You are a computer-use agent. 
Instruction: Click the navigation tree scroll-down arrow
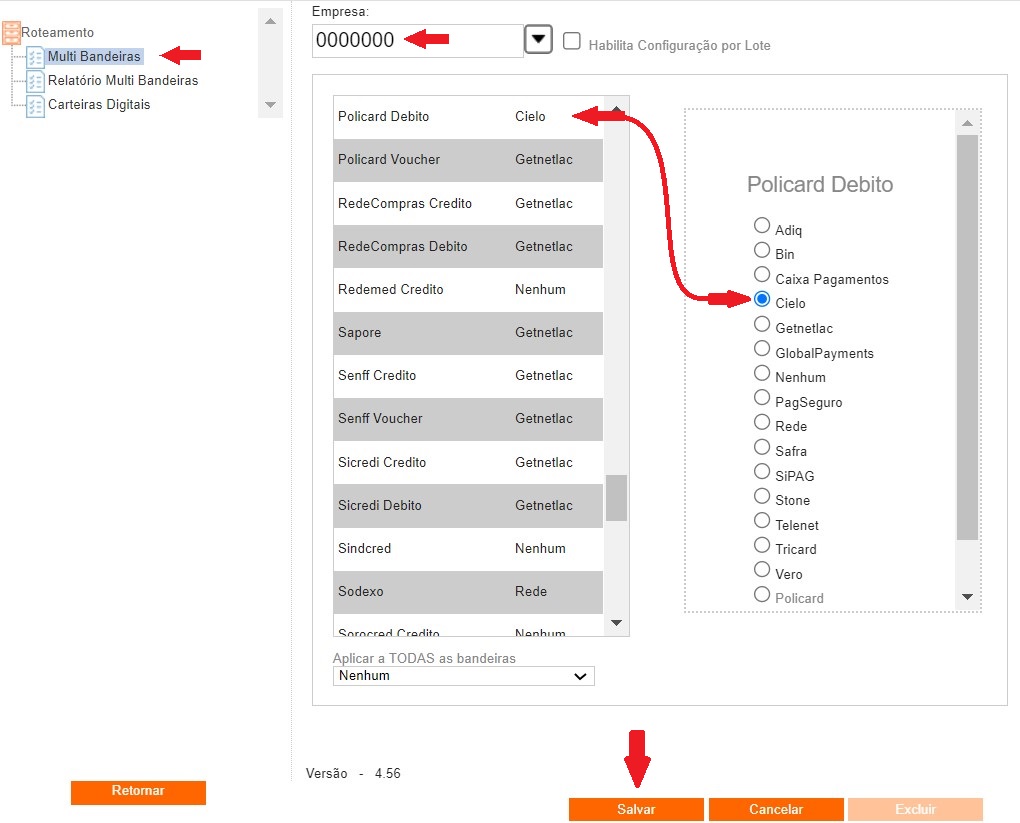pyautogui.click(x=271, y=105)
